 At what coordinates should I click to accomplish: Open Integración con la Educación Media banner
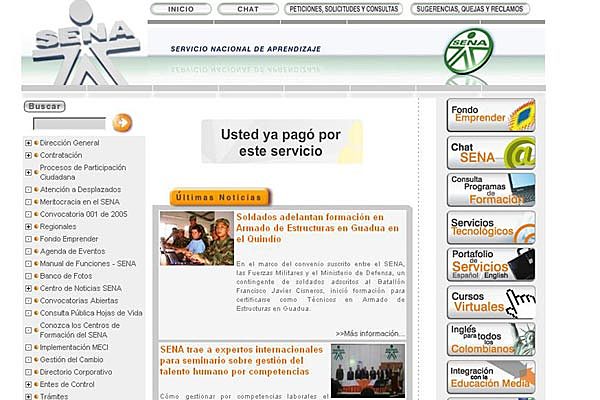pos(491,377)
